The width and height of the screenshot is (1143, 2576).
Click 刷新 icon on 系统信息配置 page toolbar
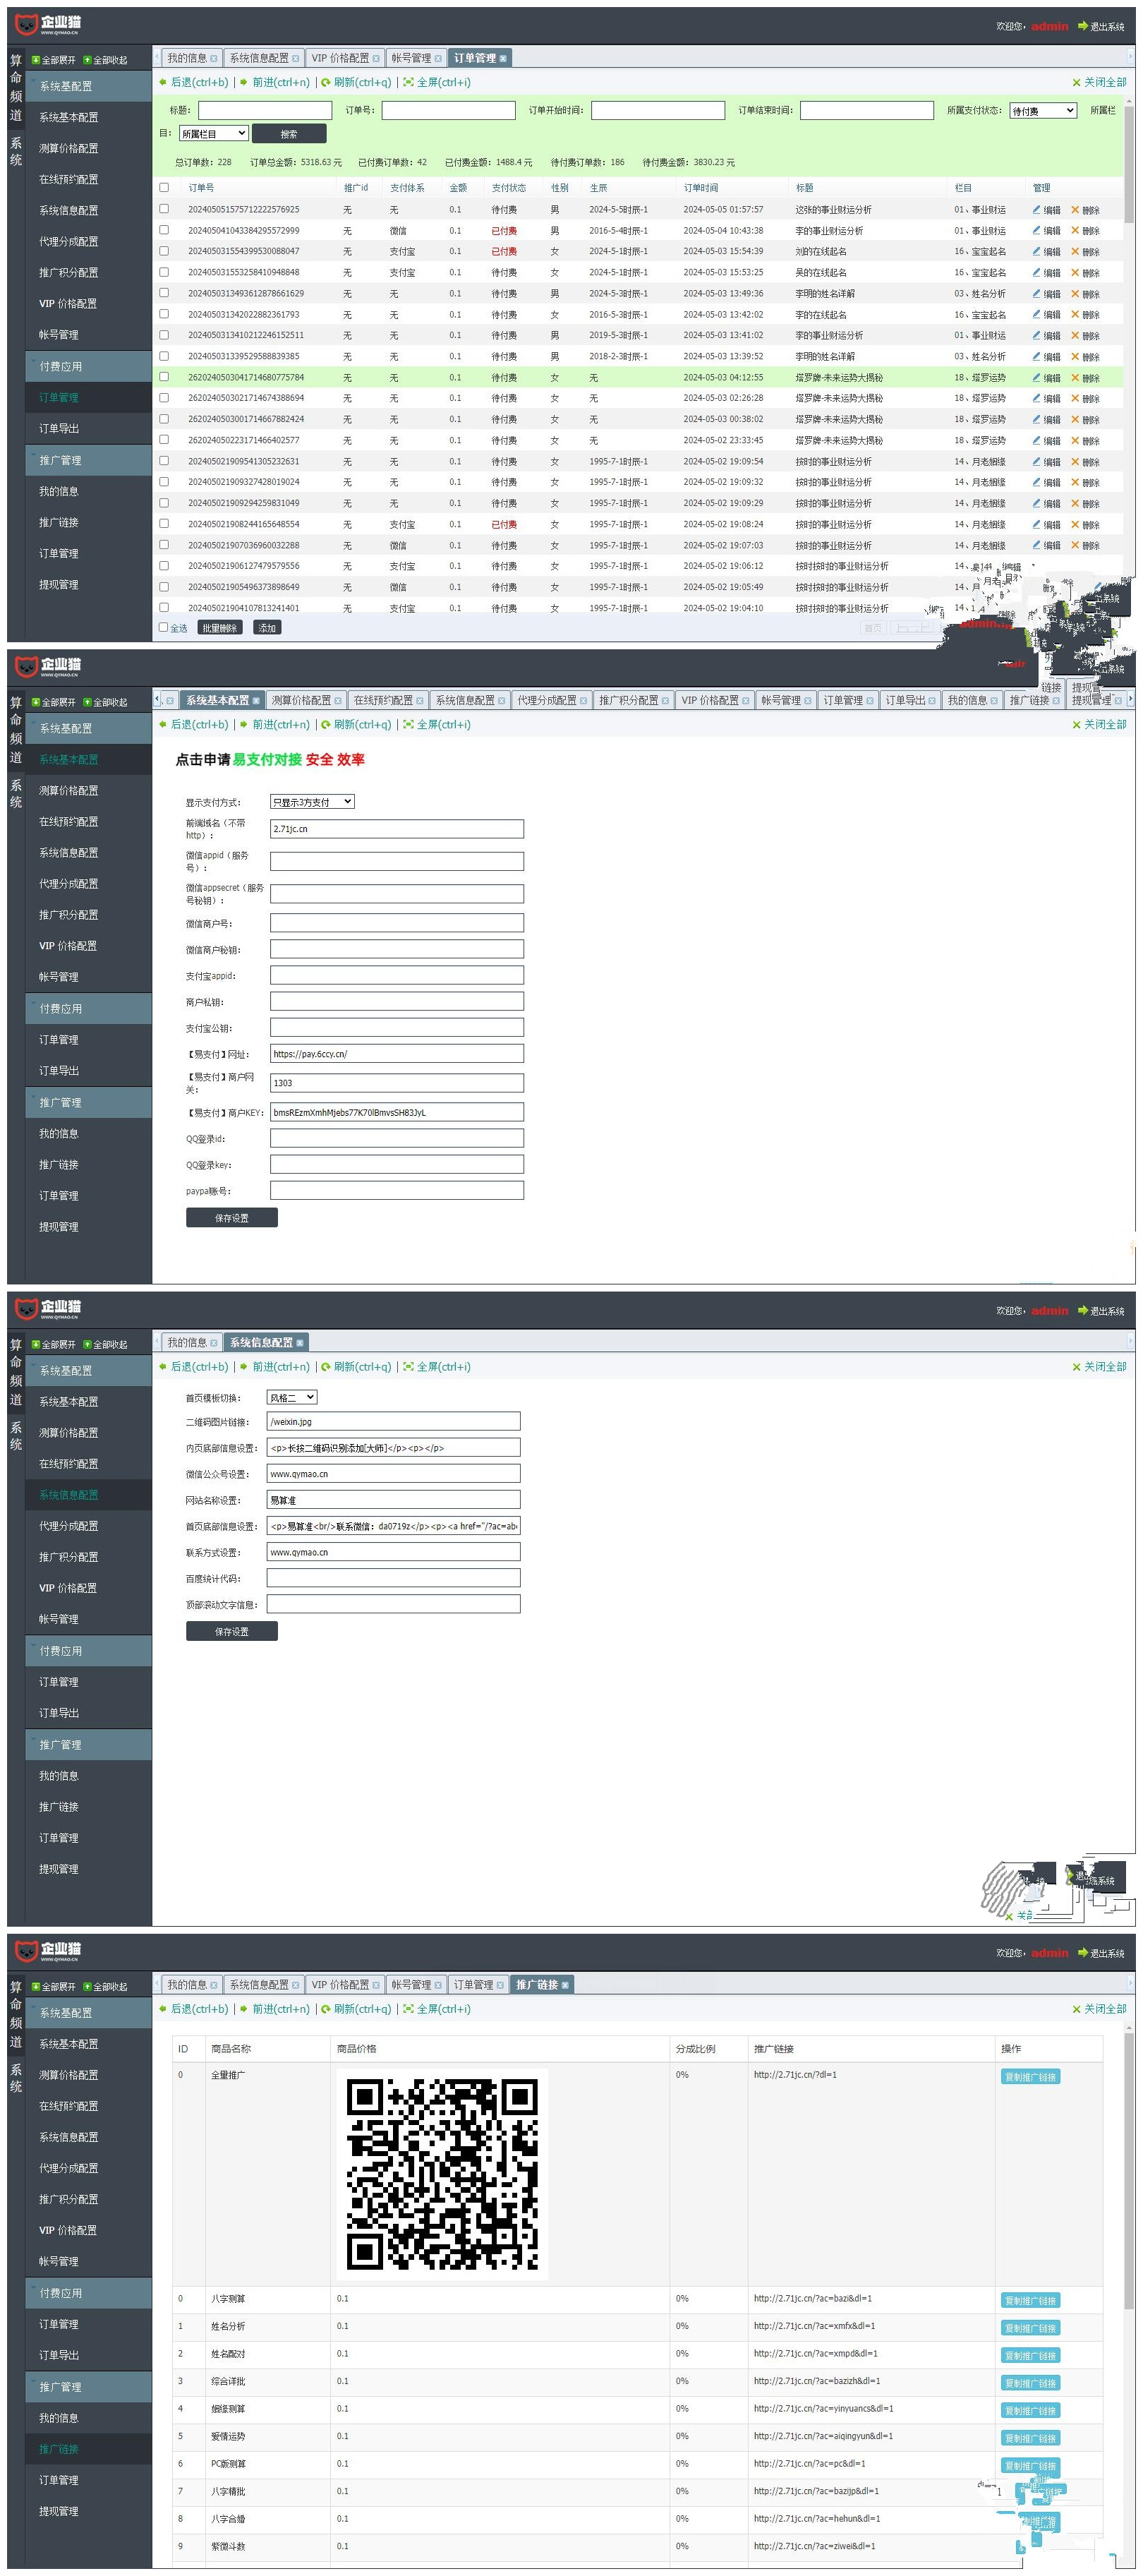click(x=325, y=1366)
